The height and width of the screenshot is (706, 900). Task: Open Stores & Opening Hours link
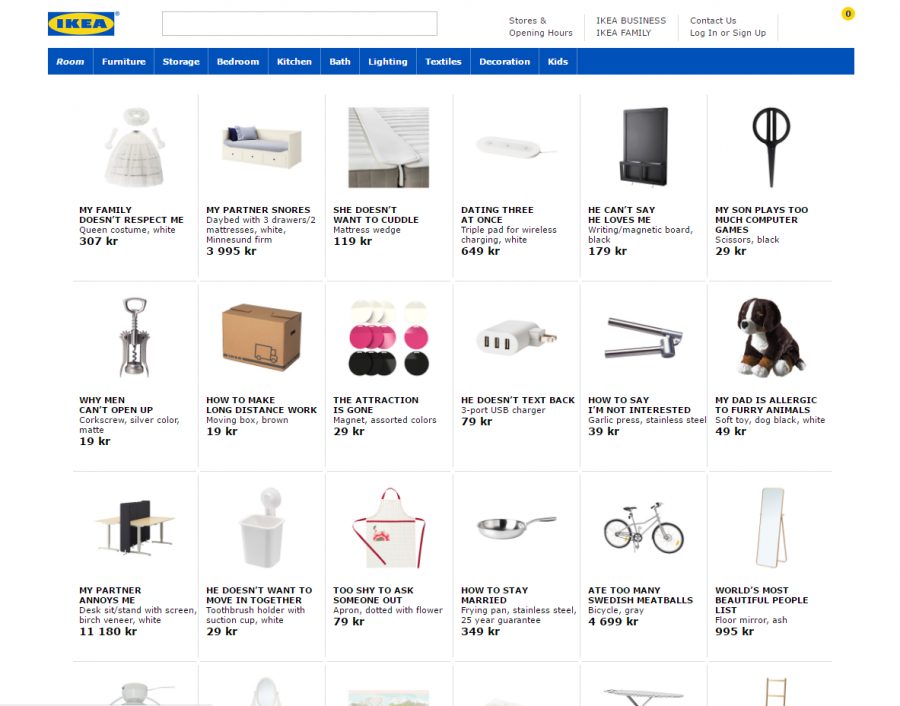click(540, 26)
